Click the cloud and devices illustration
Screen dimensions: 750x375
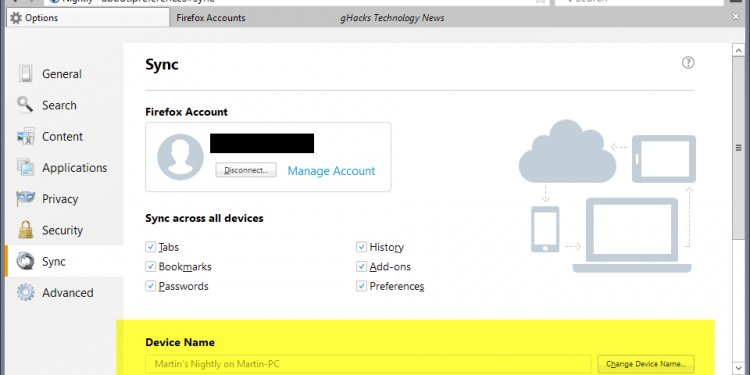(607, 196)
